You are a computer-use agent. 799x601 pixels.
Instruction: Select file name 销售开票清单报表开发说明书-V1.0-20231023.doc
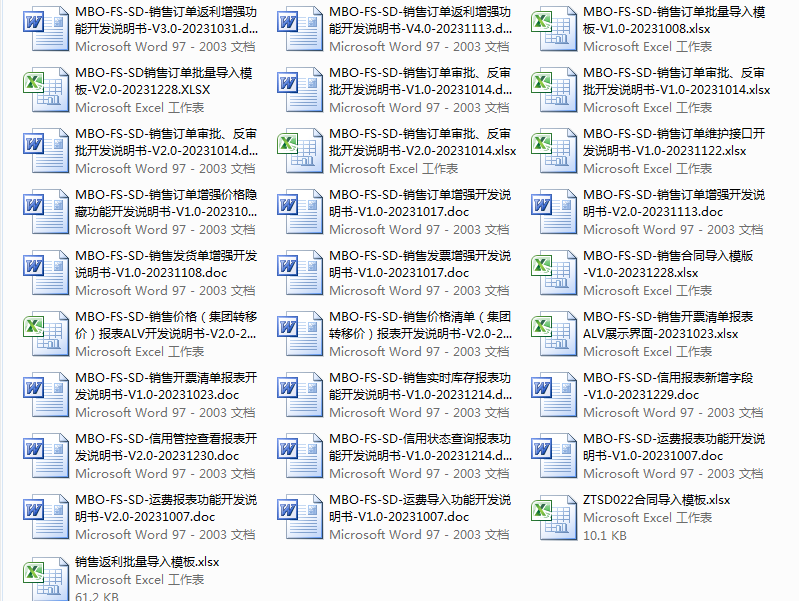166,386
